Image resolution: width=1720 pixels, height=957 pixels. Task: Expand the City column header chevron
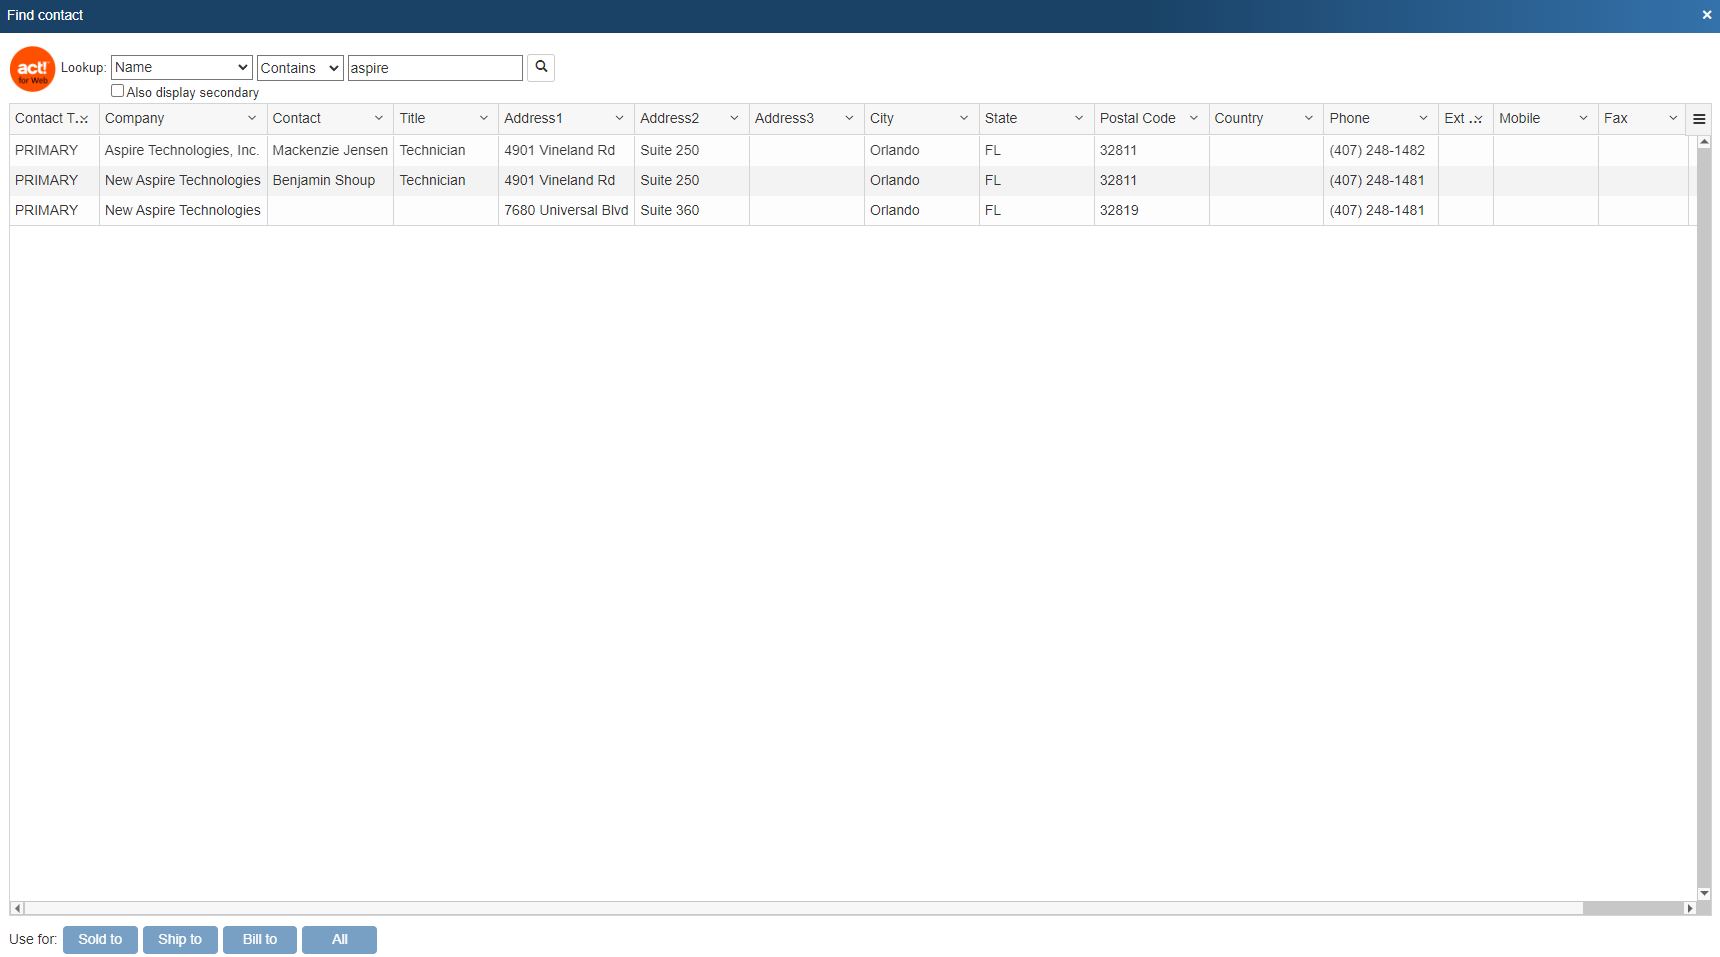964,118
